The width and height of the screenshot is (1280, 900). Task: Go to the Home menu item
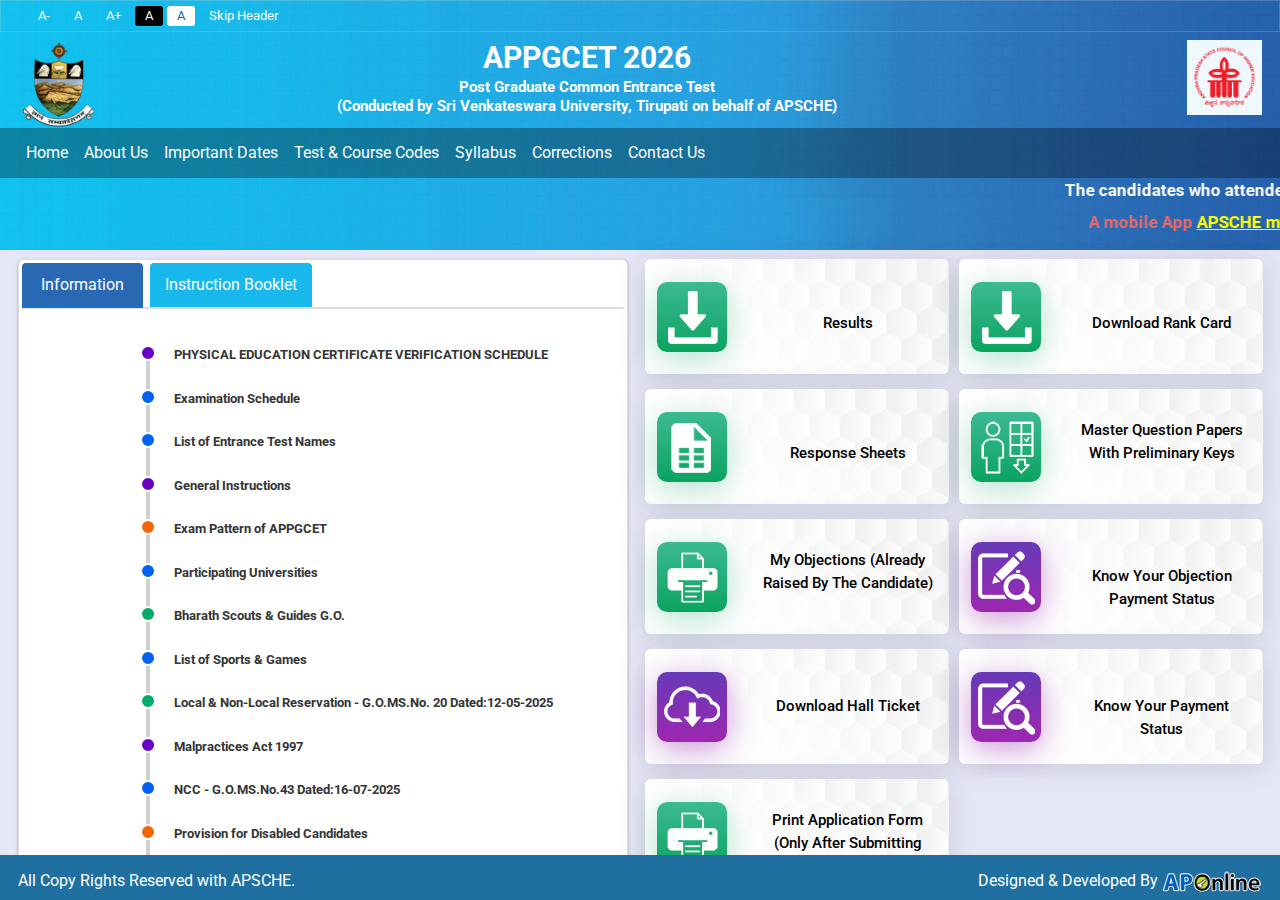point(47,153)
